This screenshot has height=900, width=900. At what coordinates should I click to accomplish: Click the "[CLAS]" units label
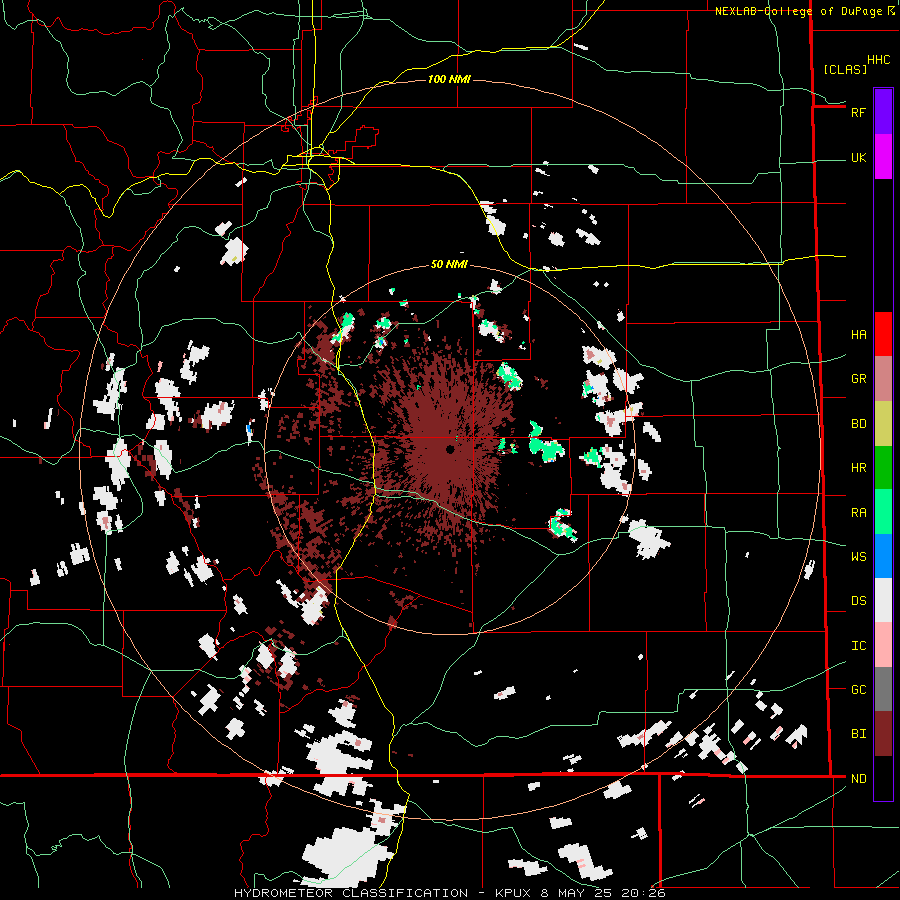[x=845, y=69]
